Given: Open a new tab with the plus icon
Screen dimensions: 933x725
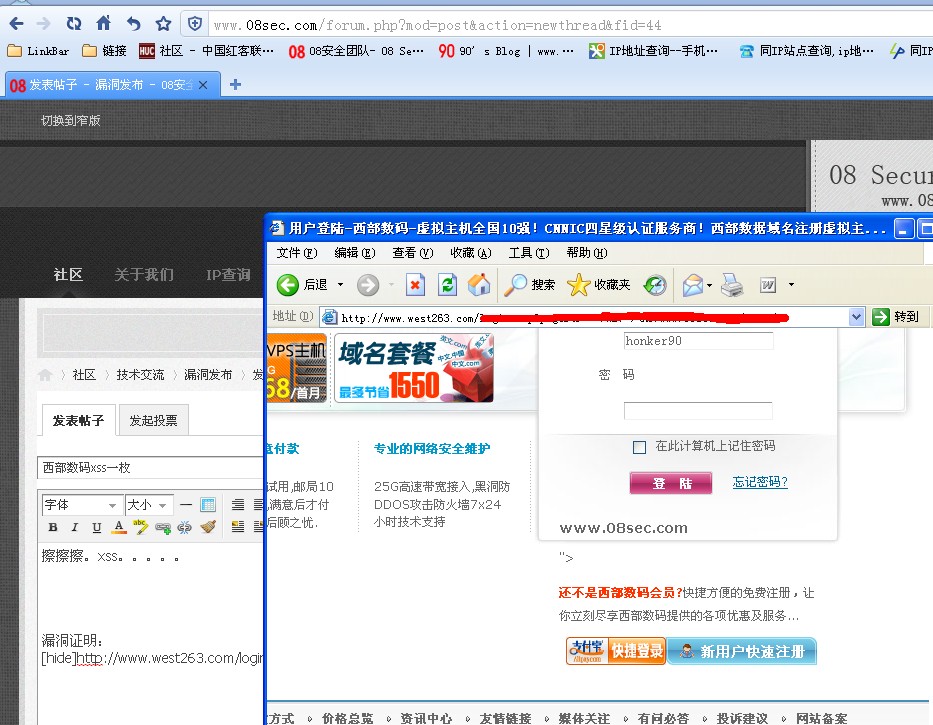Looking at the screenshot, I should click(x=235, y=85).
